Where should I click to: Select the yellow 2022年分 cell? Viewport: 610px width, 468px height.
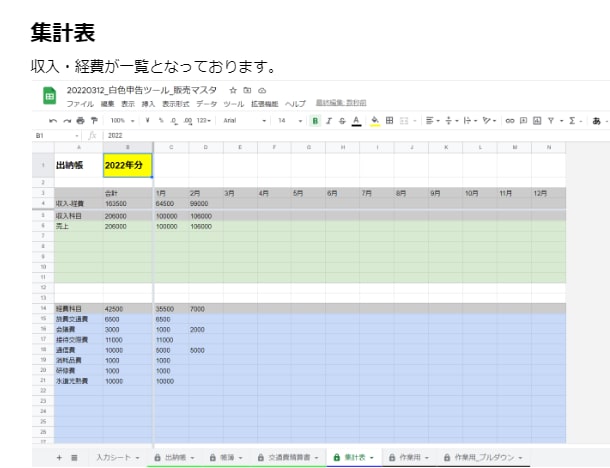[128, 165]
